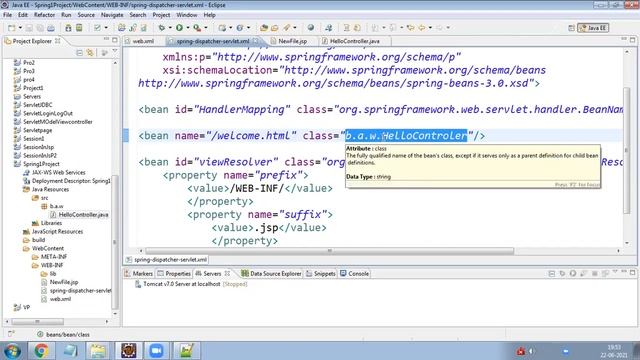The width and height of the screenshot is (640, 360).
Task: Click the Save toolbar icon
Action: tap(29, 28)
